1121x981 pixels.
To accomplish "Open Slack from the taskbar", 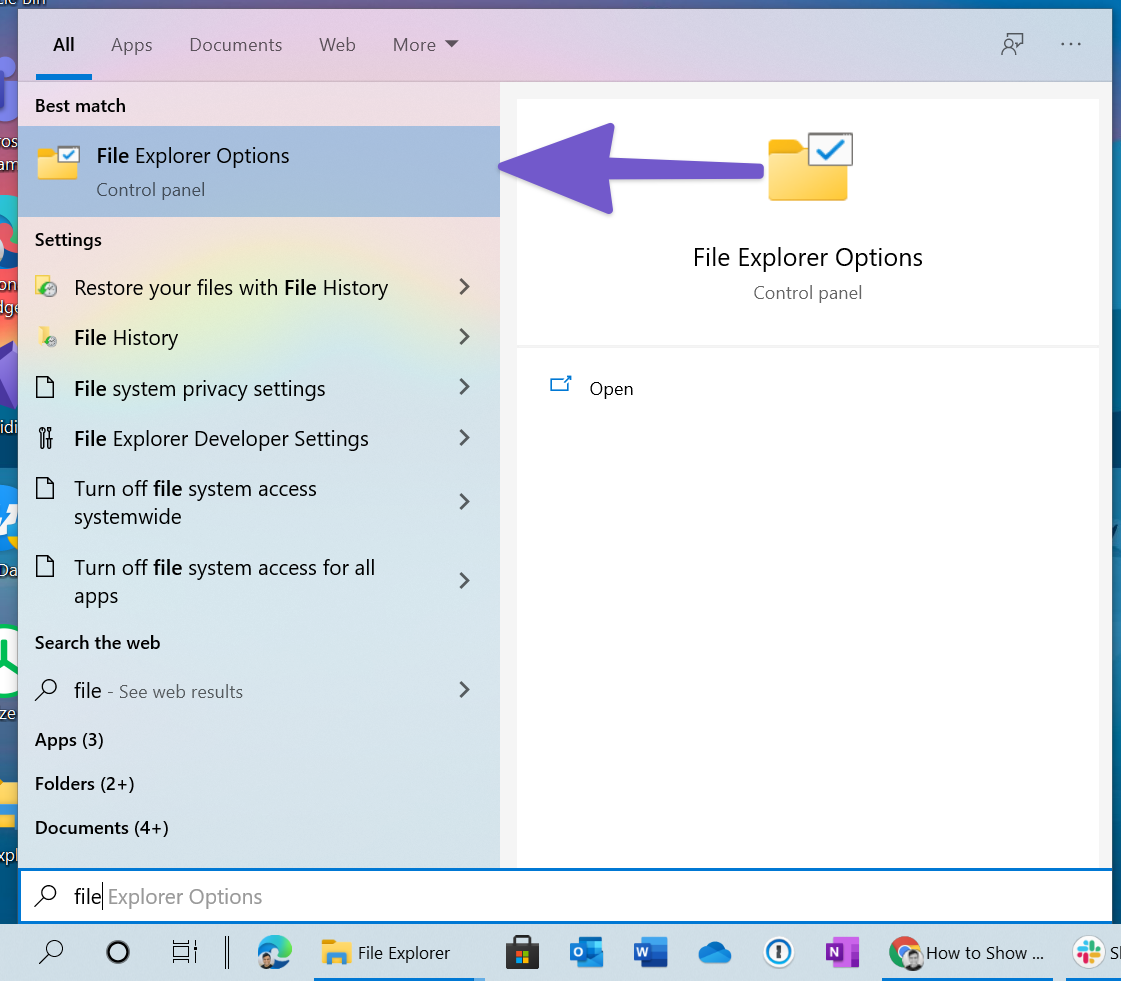I will point(1089,952).
